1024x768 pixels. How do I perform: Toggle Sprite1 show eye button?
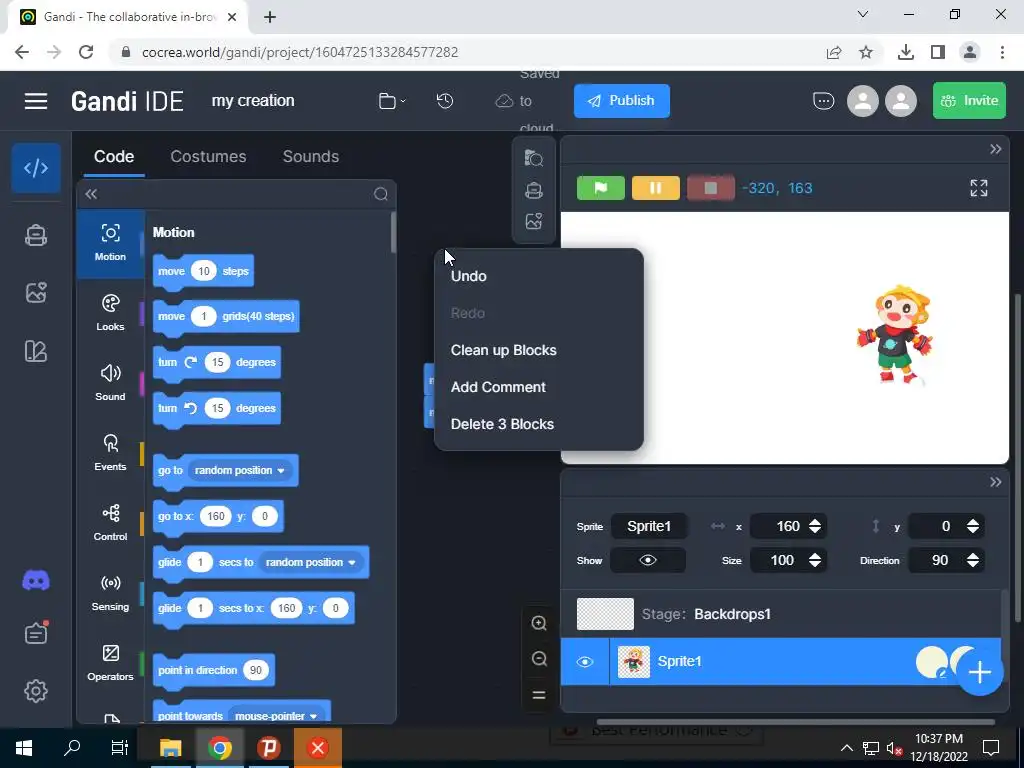(648, 560)
